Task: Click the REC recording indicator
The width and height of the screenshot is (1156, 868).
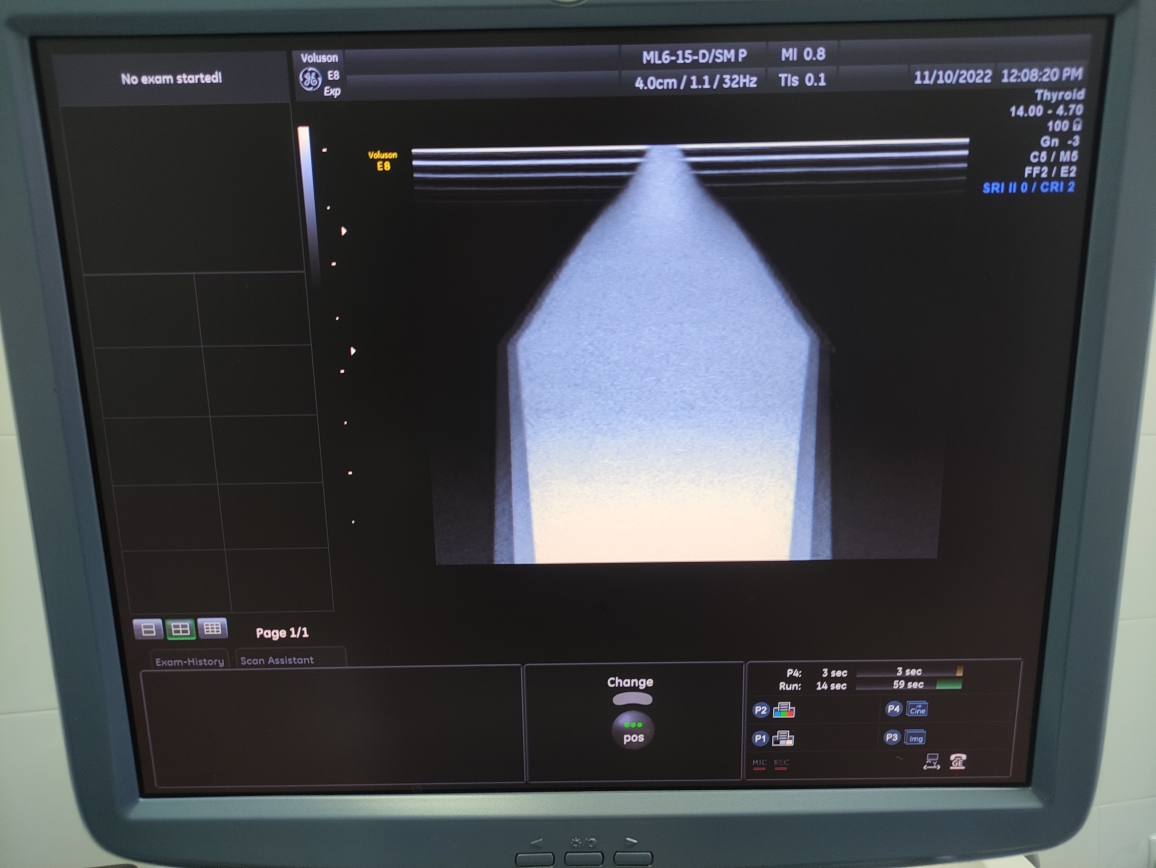Action: click(781, 765)
